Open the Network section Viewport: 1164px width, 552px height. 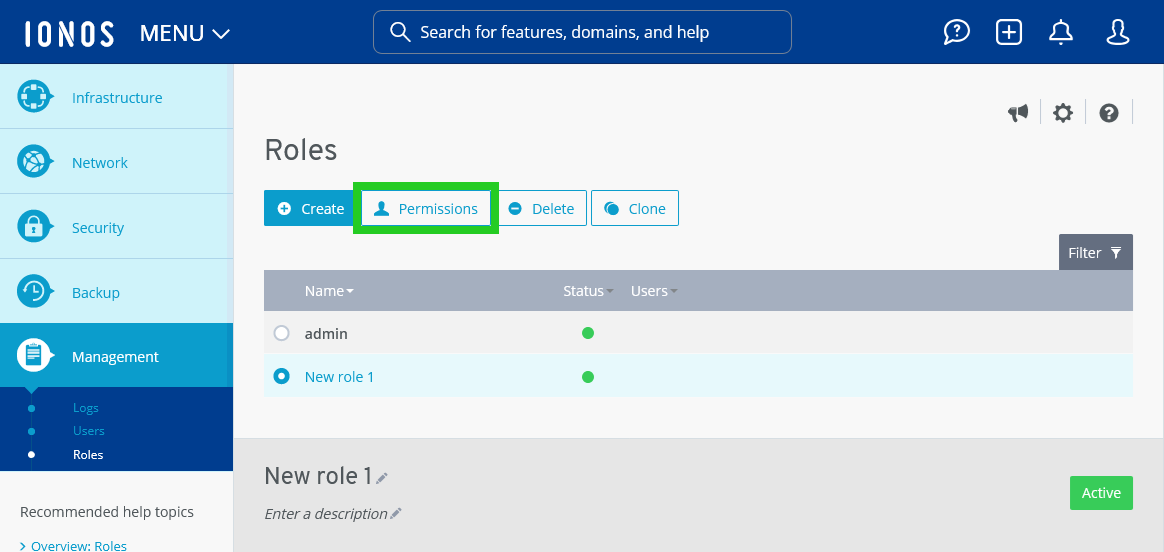tap(117, 162)
